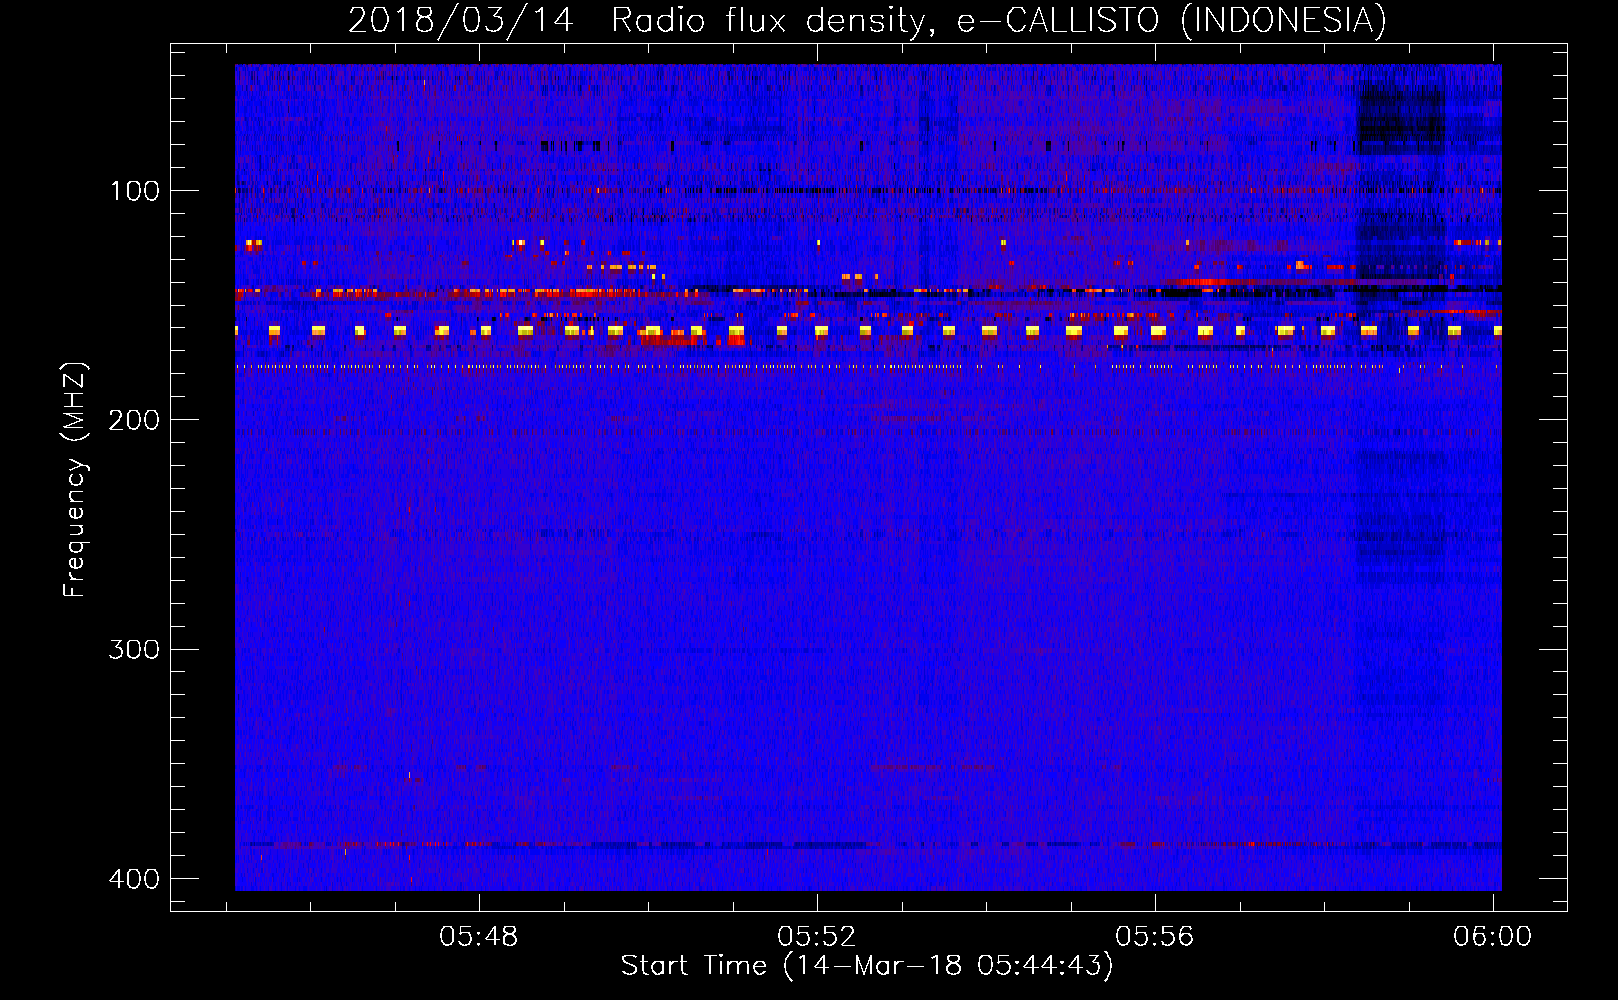The image size is (1618, 1000).
Task: Select the 100 frequency axis label
Action: (x=134, y=191)
